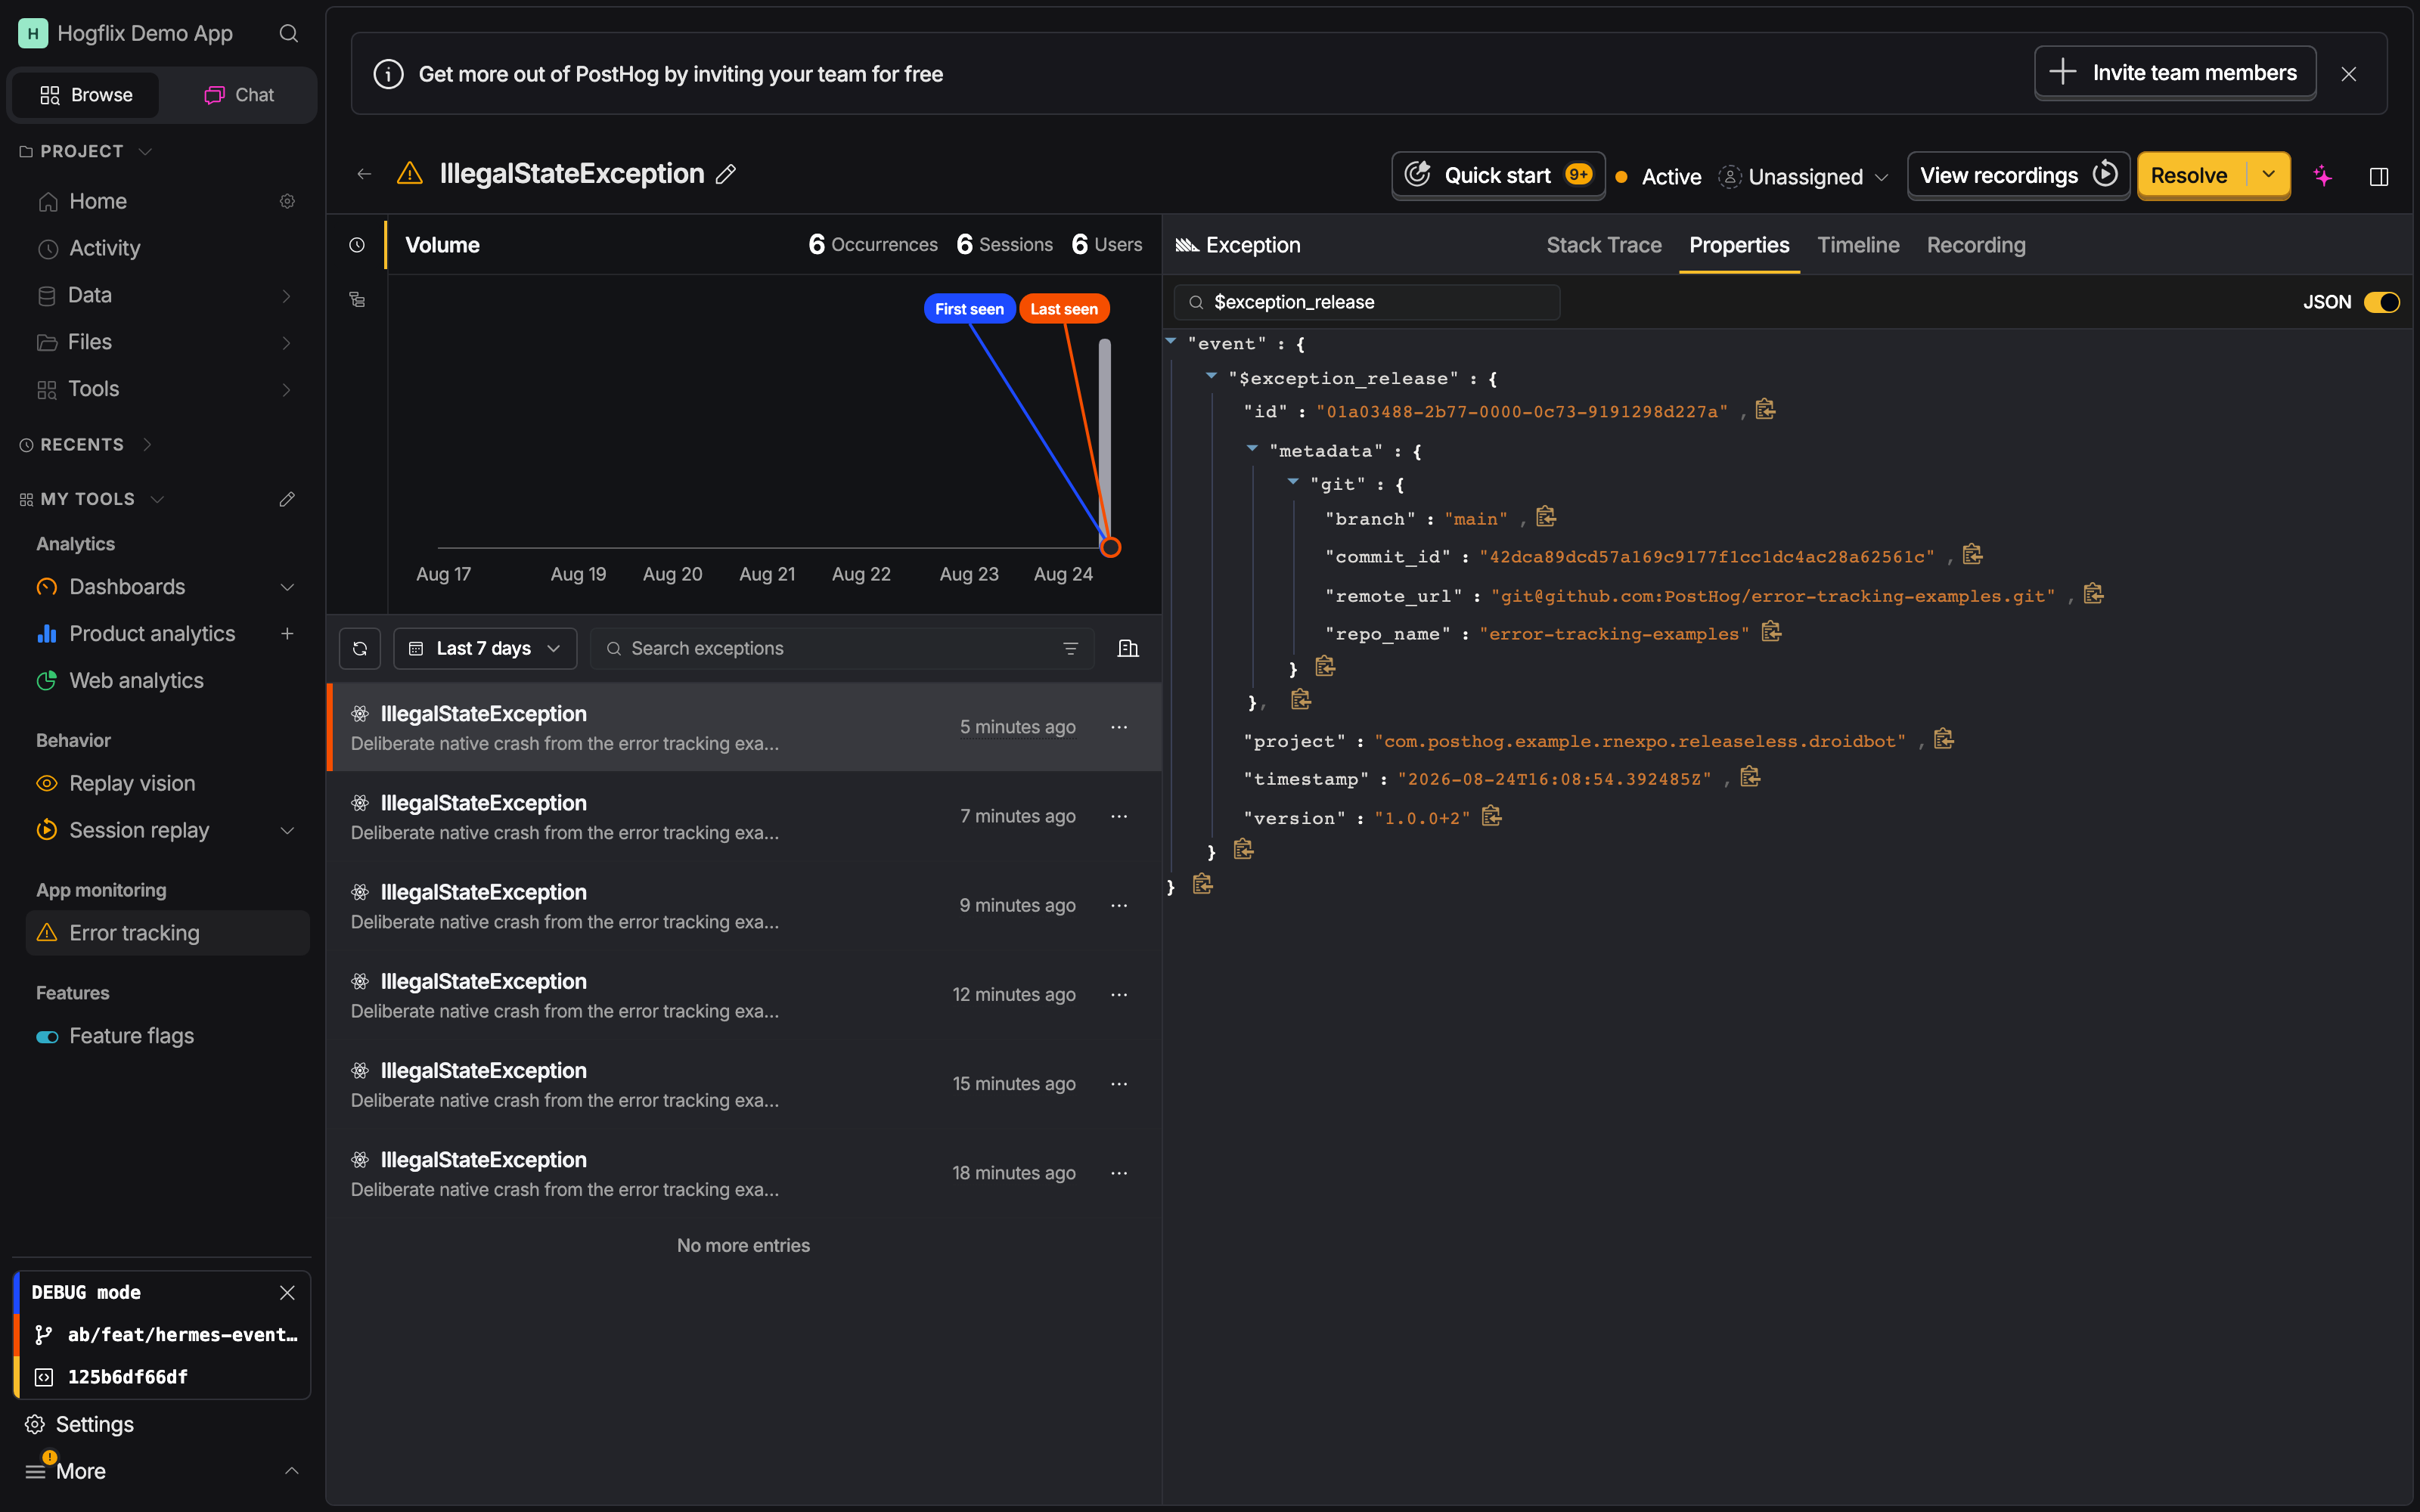Viewport: 2420px width, 1512px height.
Task: Toggle the JSON view switch
Action: (2381, 302)
